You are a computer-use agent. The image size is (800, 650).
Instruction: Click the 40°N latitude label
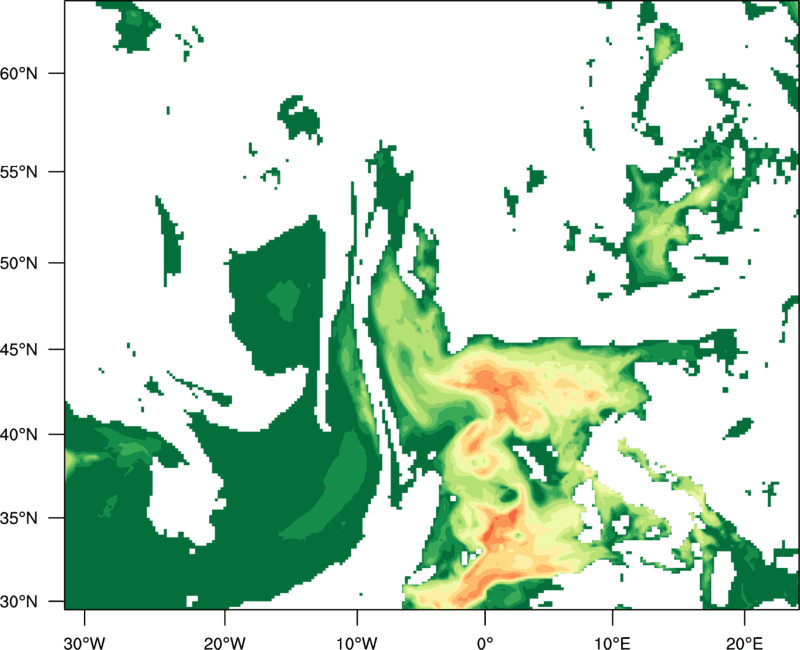click(18, 435)
